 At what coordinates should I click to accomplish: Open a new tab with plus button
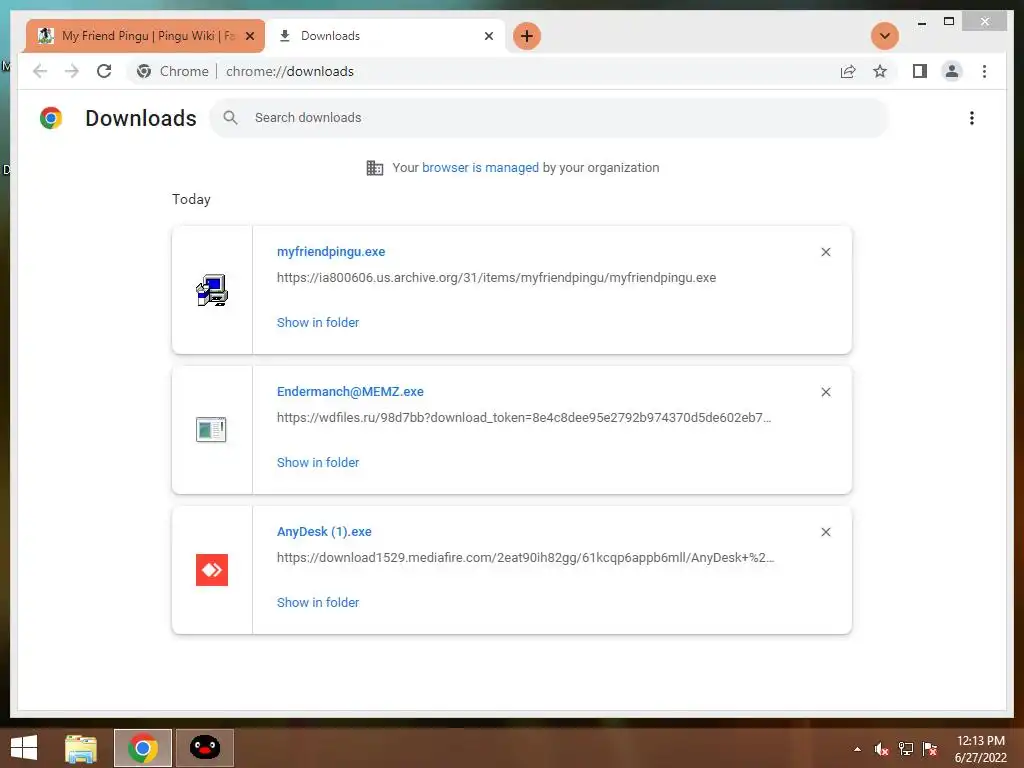pos(527,36)
